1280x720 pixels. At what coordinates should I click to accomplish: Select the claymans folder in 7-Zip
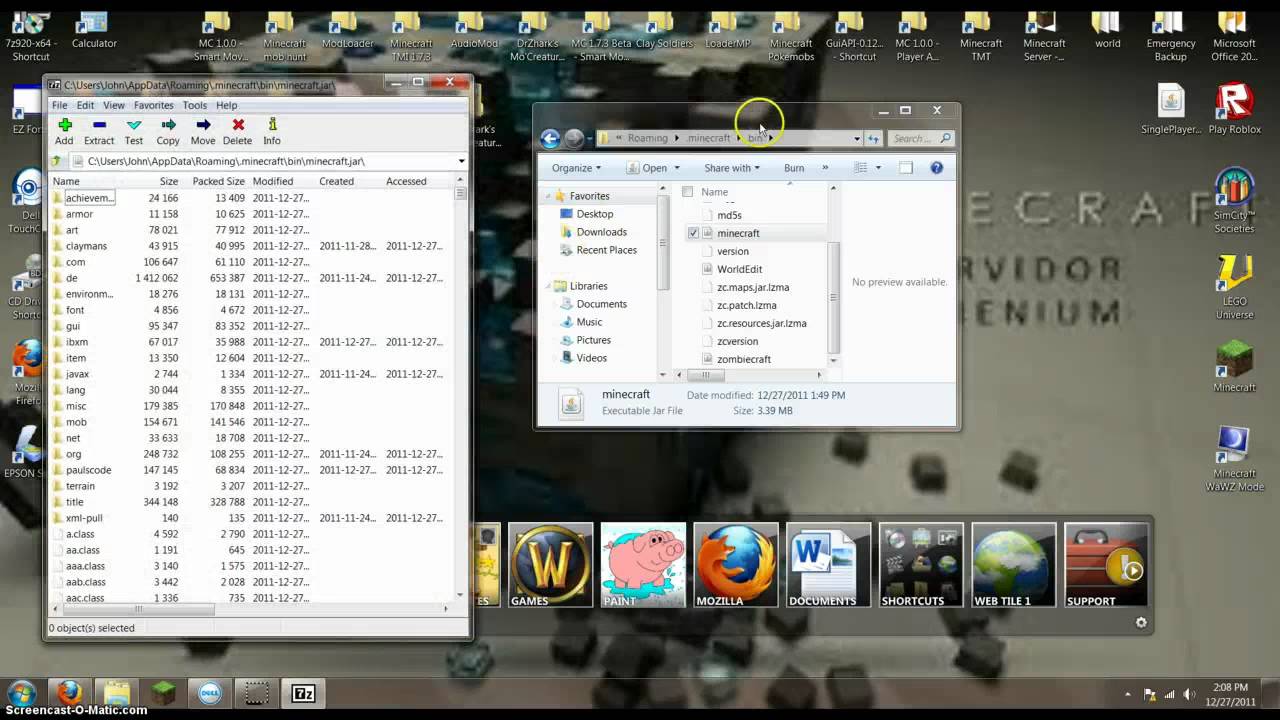86,246
